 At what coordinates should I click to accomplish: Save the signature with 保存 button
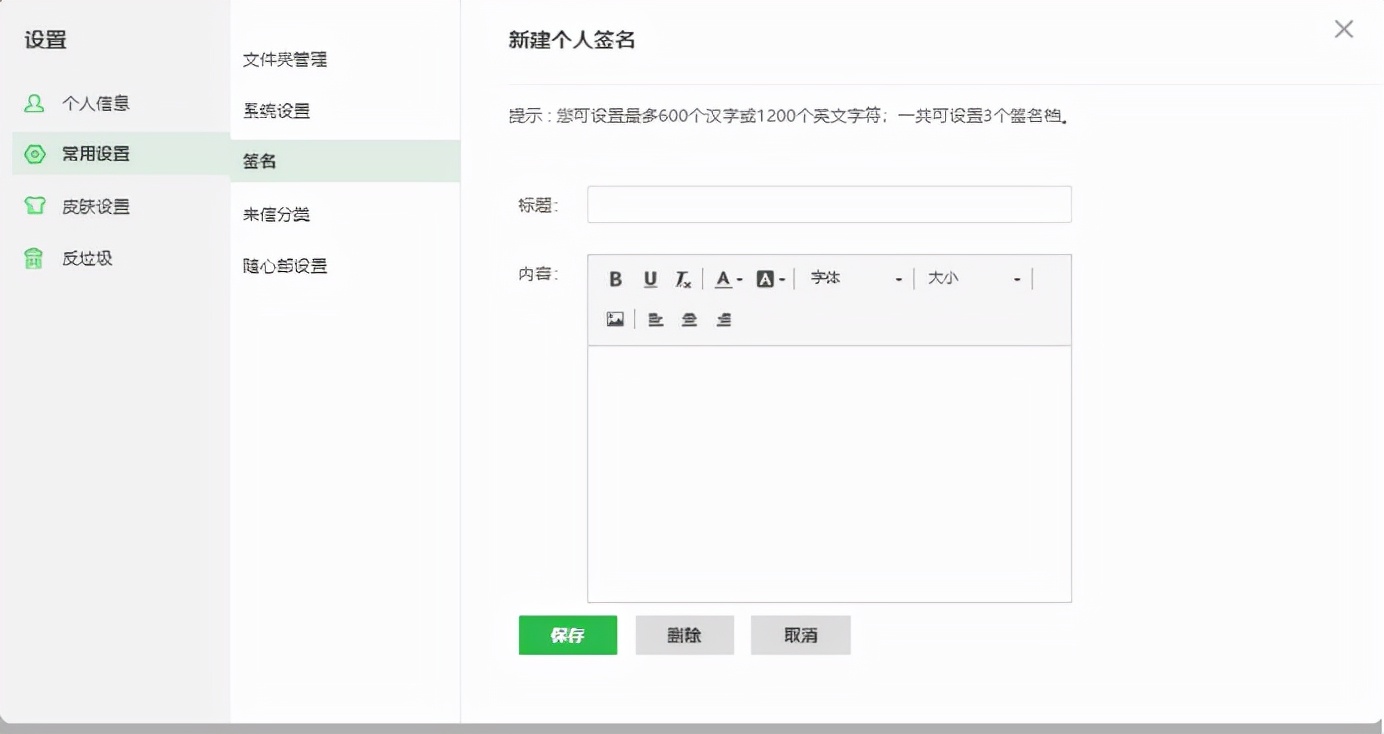click(567, 635)
